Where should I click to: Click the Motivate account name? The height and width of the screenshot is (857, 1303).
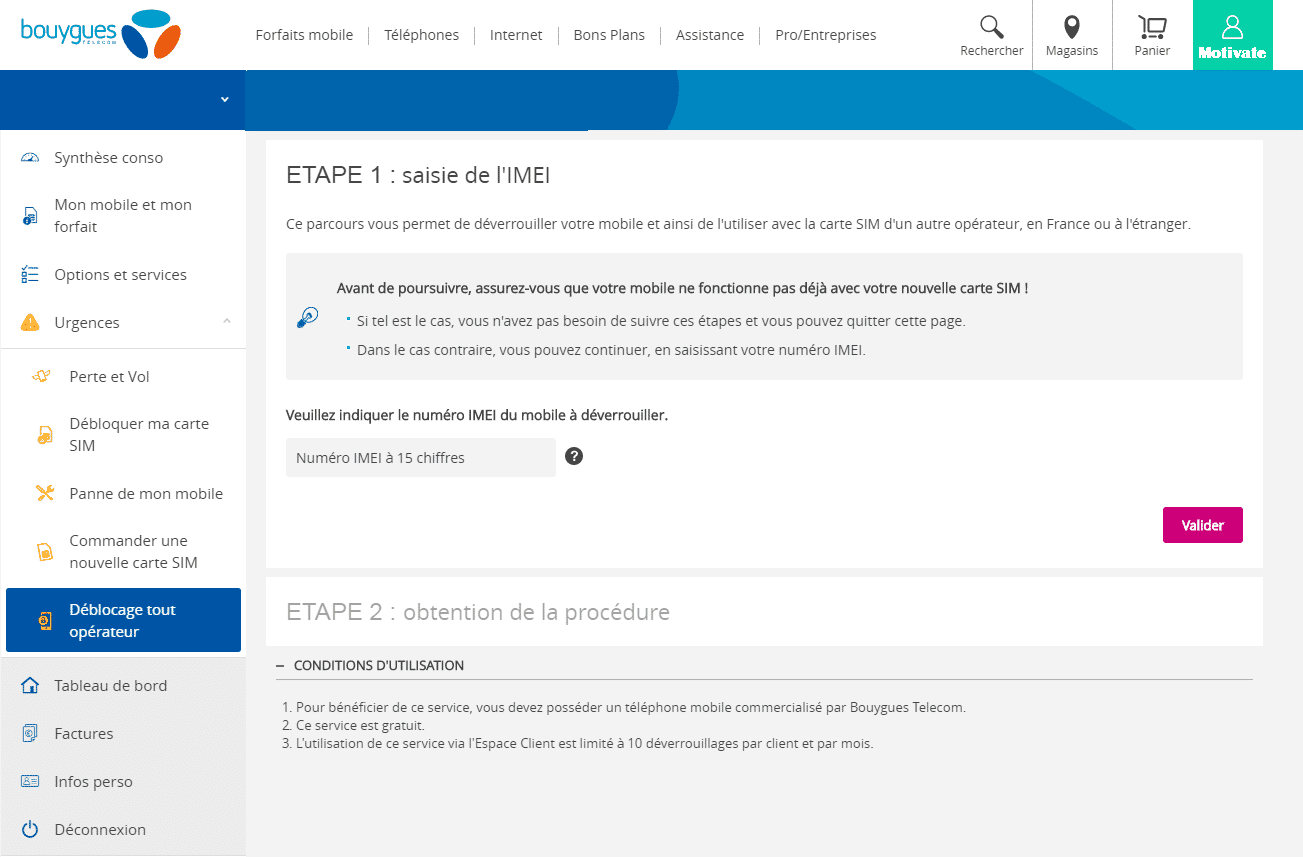1232,53
